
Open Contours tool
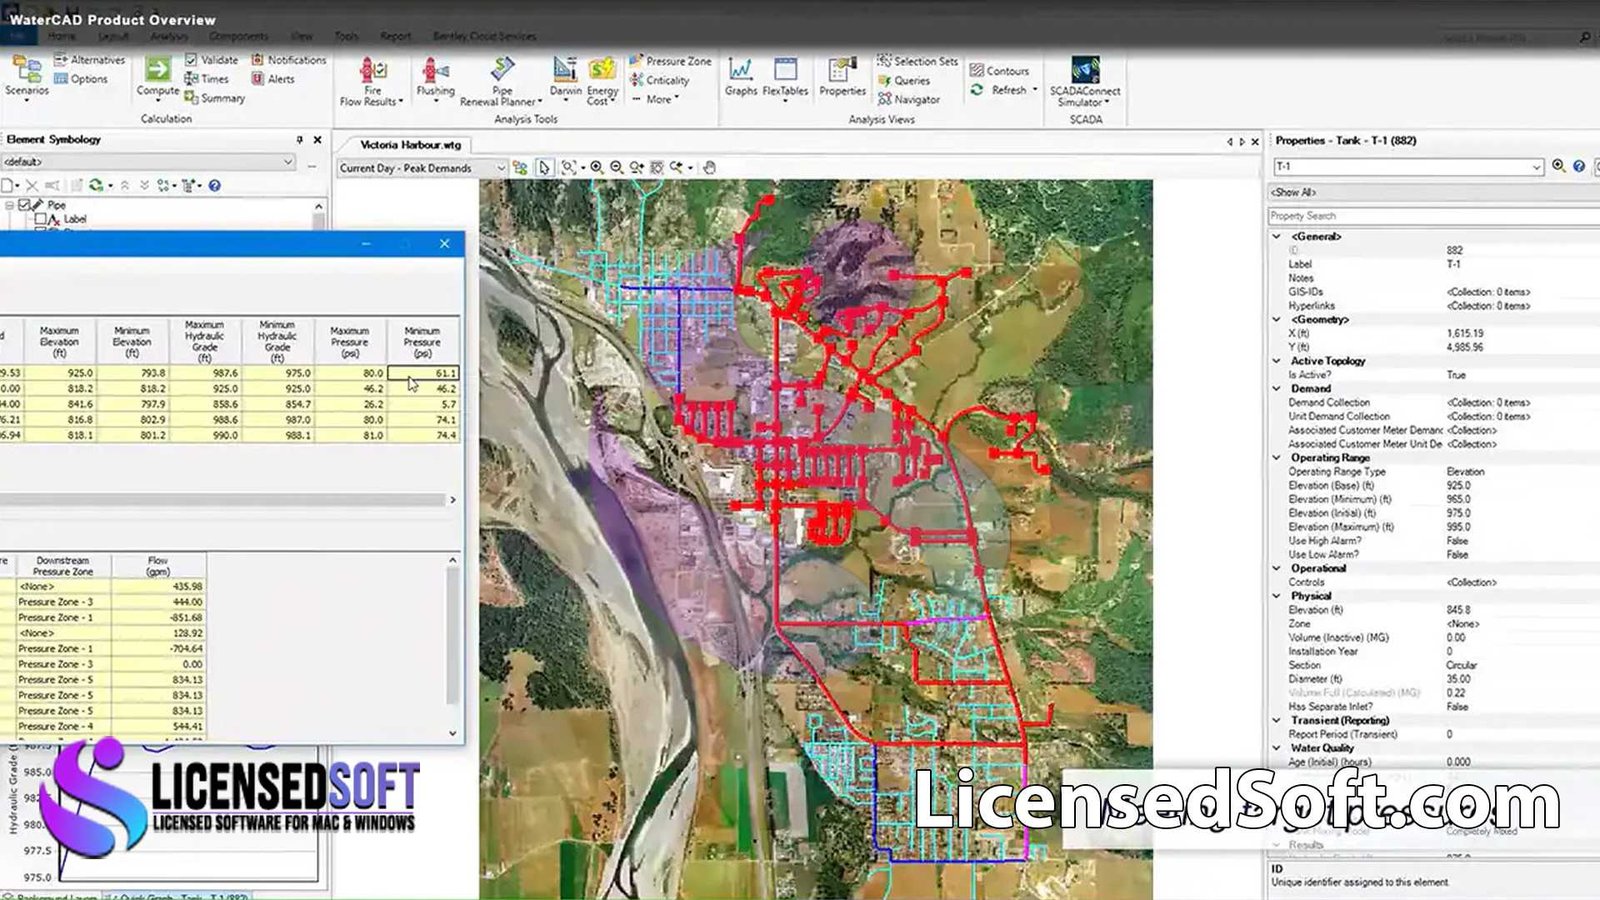(999, 71)
